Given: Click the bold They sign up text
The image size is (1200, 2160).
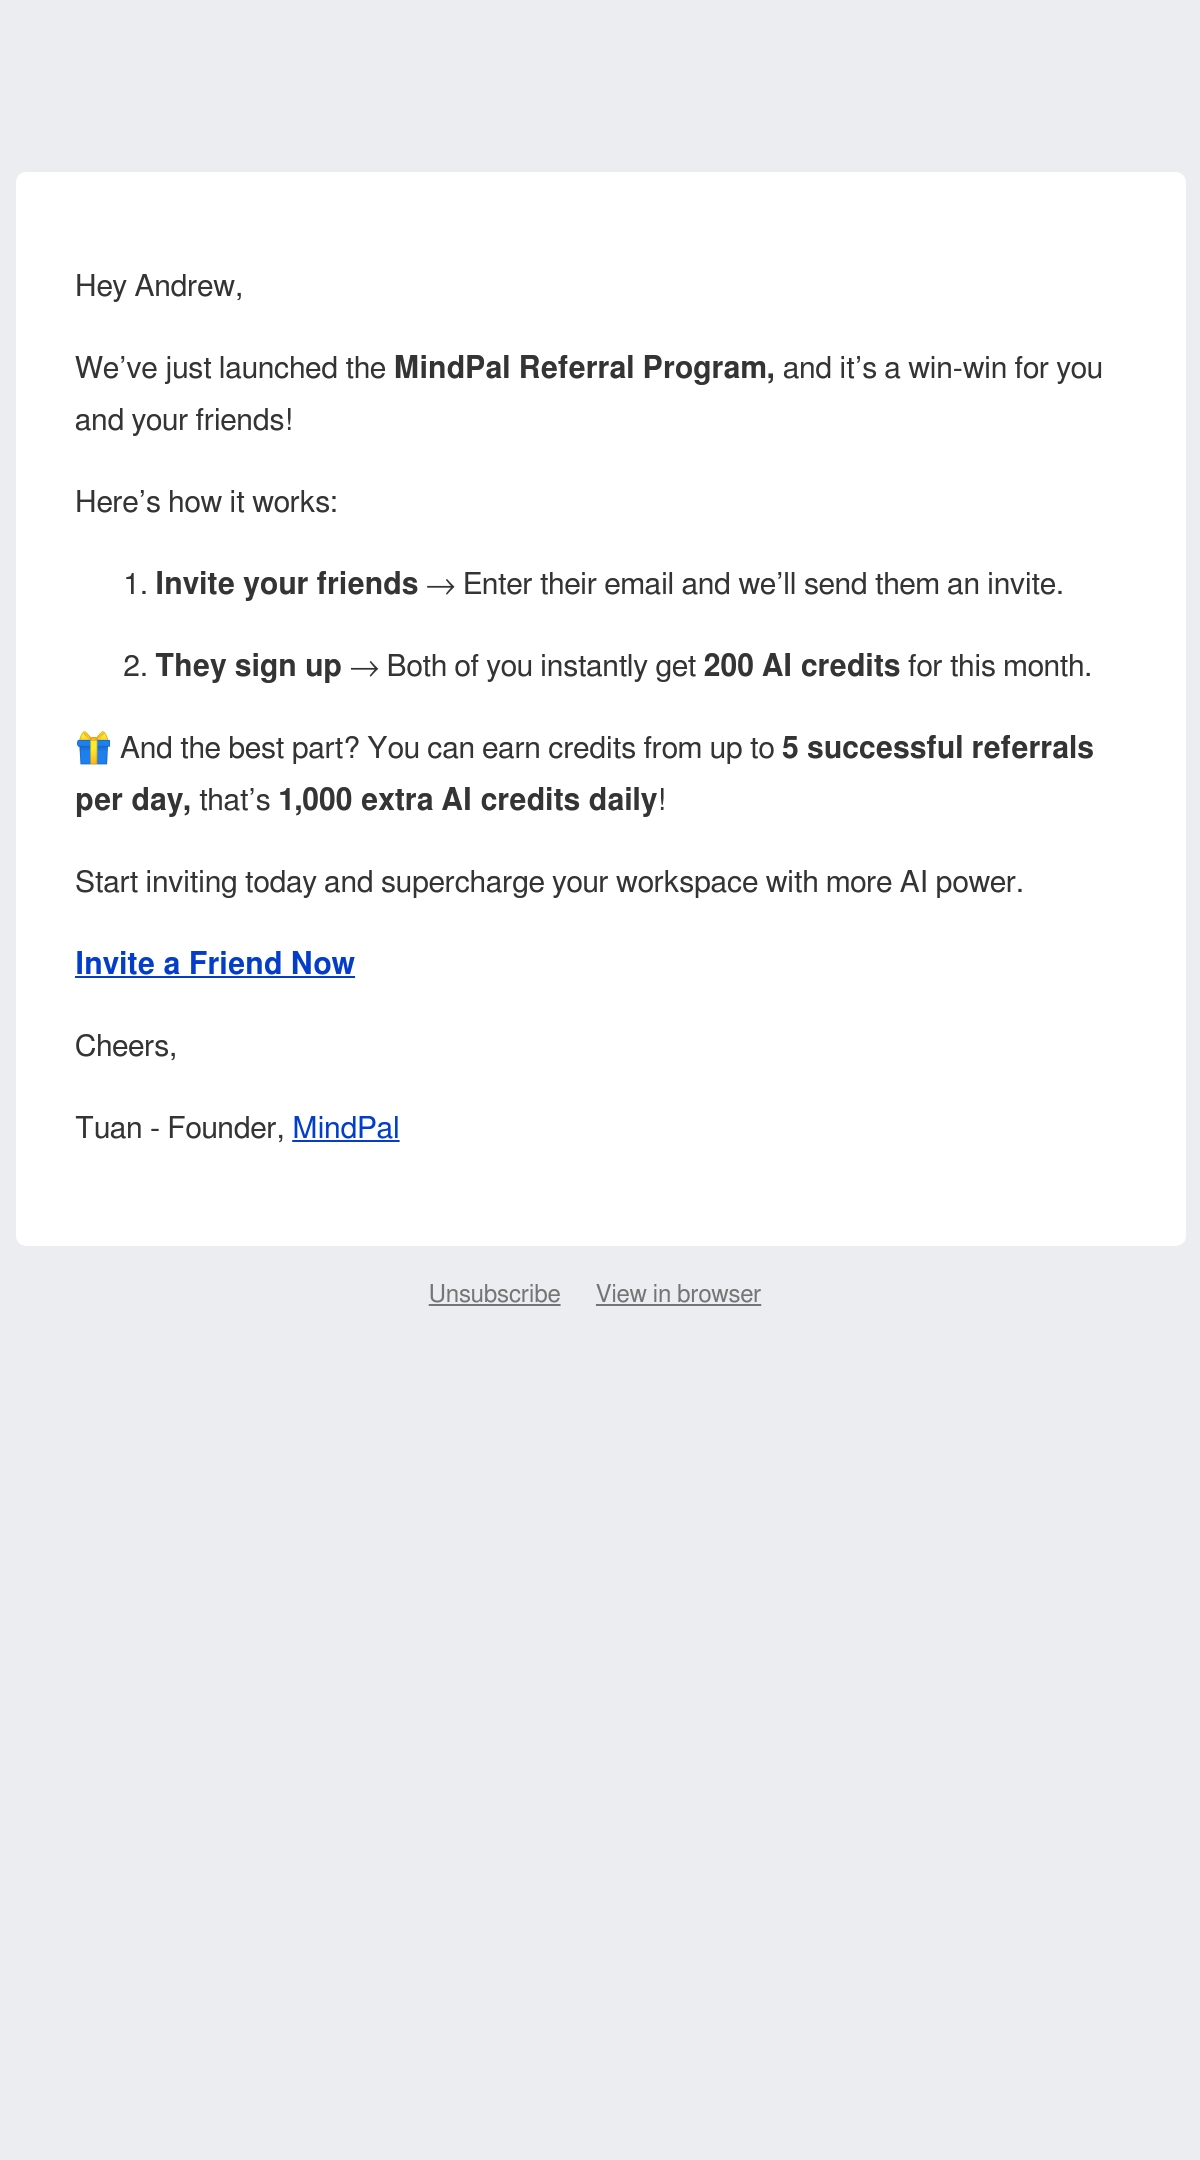Looking at the screenshot, I should [x=249, y=666].
